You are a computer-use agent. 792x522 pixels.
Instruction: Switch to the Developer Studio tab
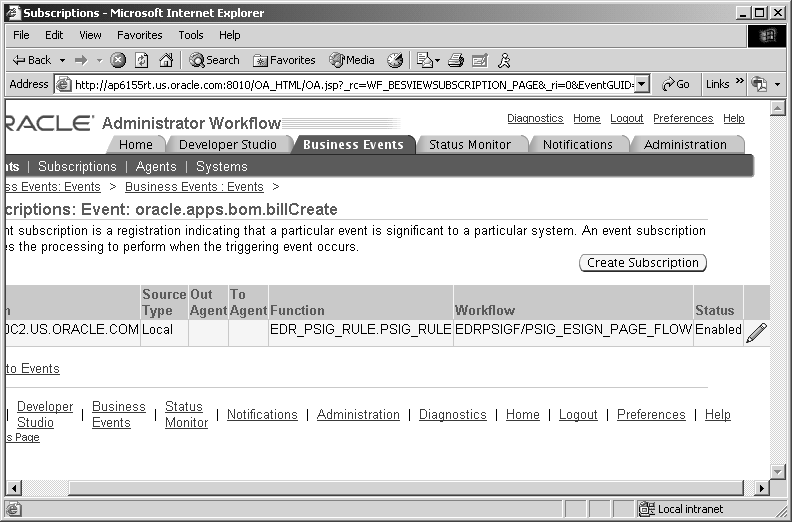point(228,145)
